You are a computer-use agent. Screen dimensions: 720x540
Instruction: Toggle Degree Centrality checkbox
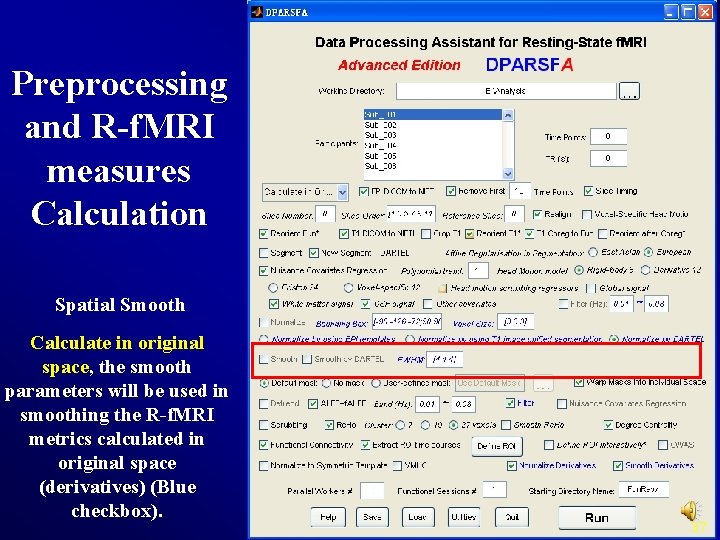[608, 425]
